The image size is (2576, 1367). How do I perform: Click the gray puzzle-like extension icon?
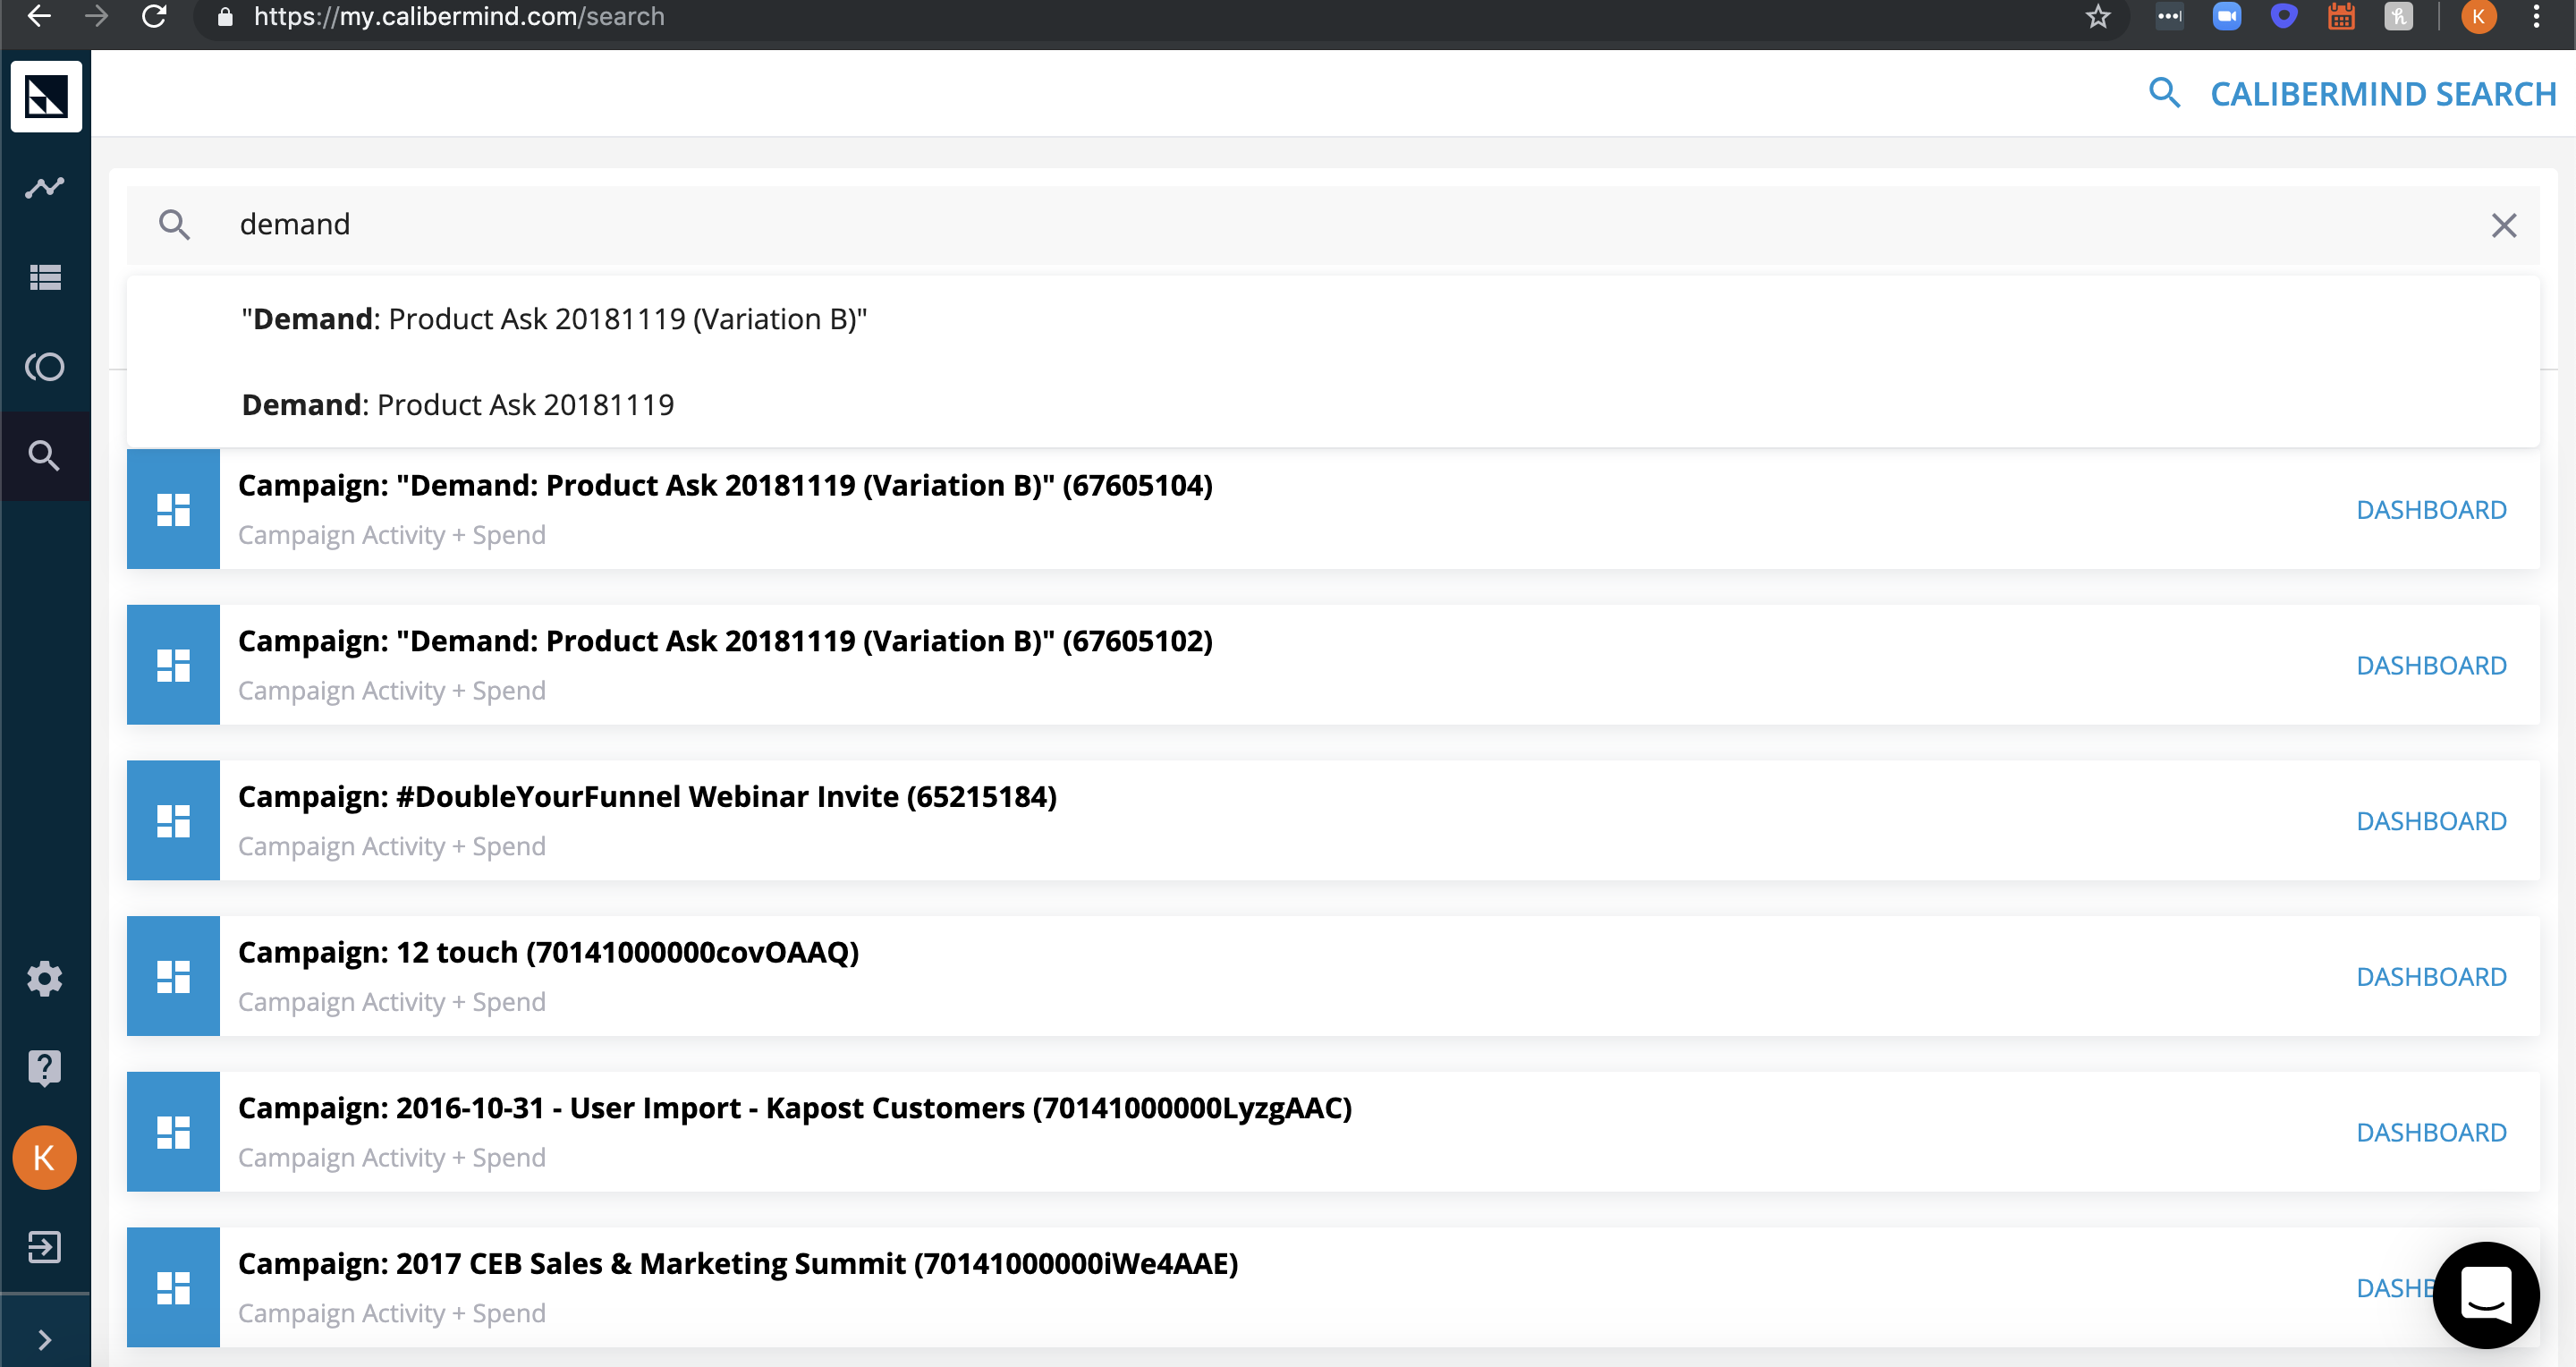tap(2398, 16)
